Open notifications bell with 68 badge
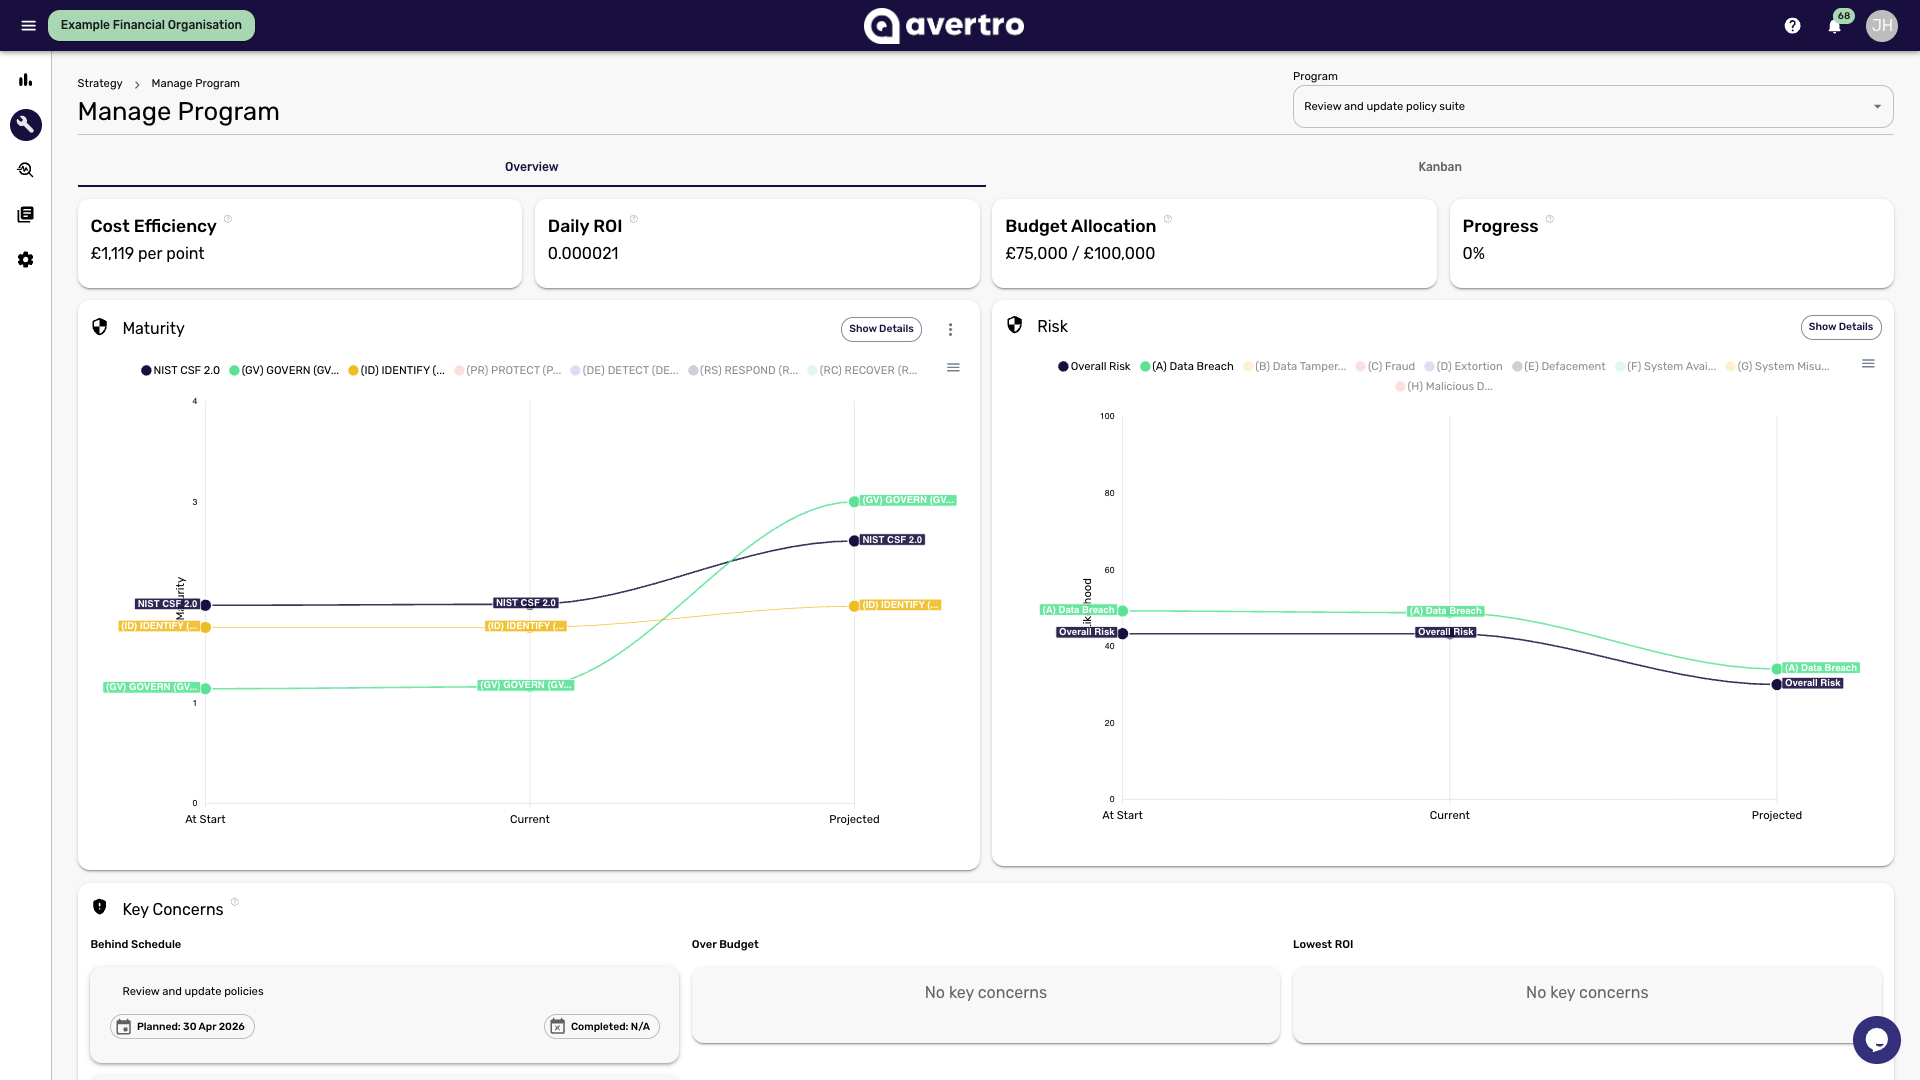The image size is (1920, 1080). click(1835, 26)
